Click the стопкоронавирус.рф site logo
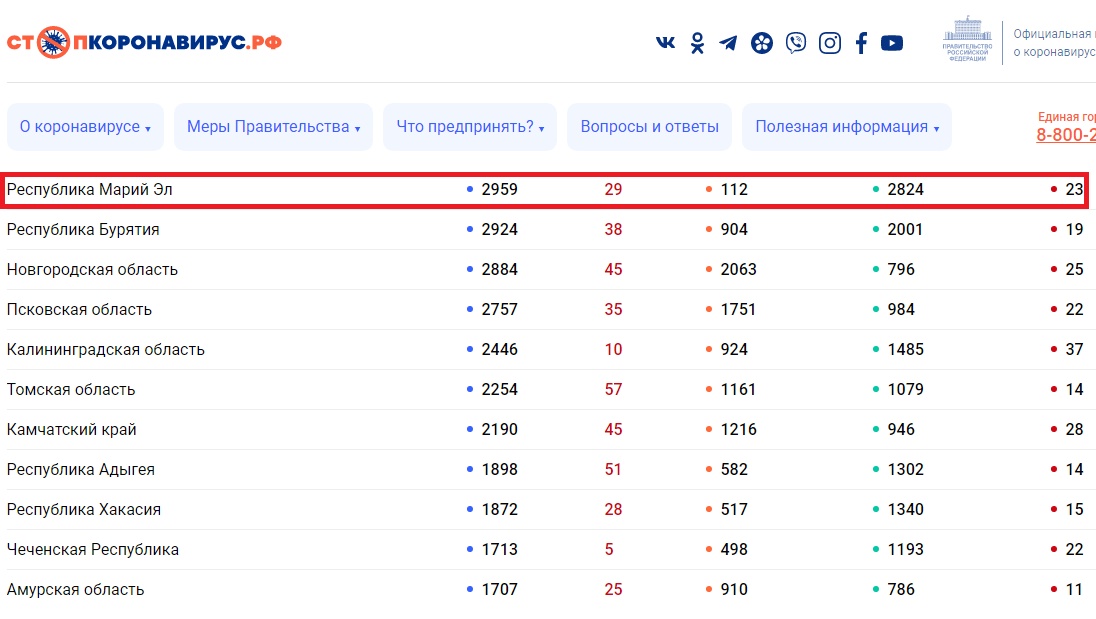This screenshot has height=619, width=1096. click(144, 43)
